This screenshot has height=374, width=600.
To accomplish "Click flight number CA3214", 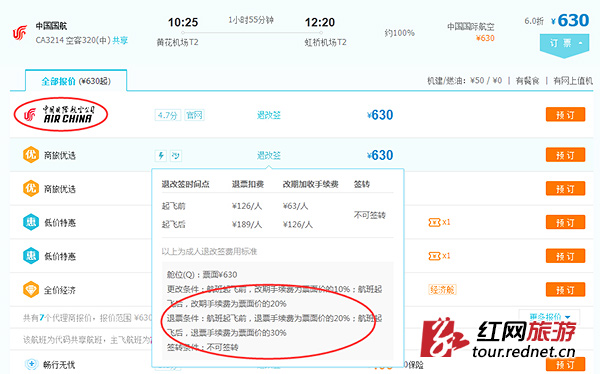I will click(x=49, y=40).
